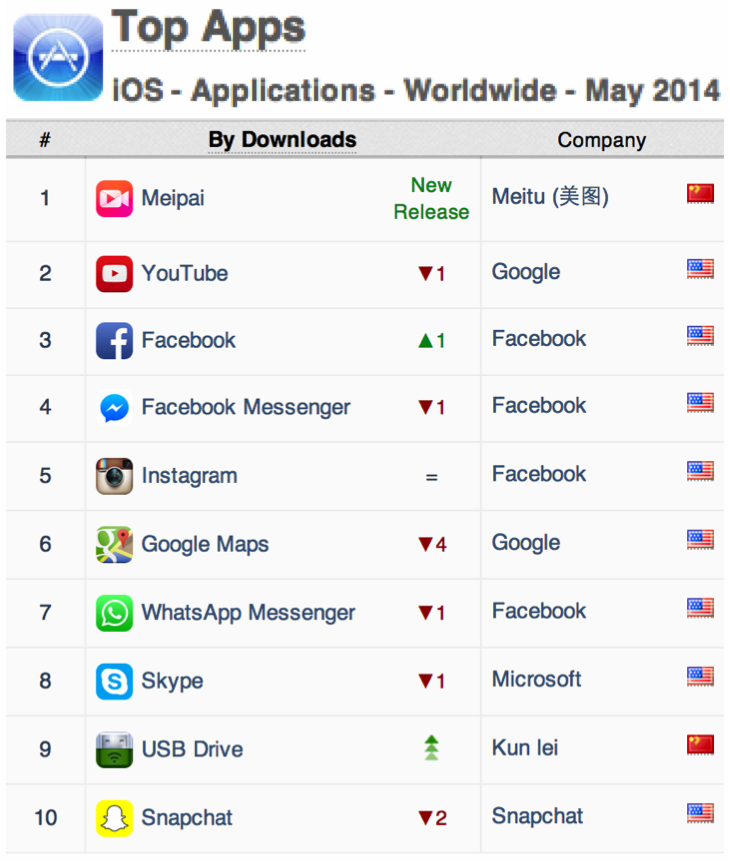Click the Facebook app name text

(x=188, y=340)
